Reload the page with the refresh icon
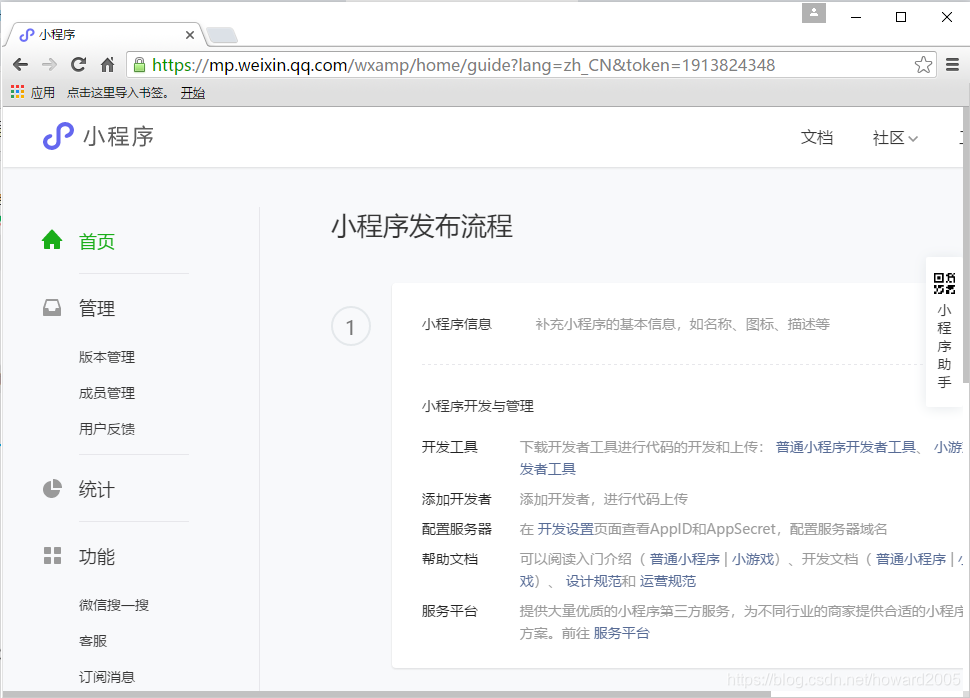Image resolution: width=970 pixels, height=698 pixels. [78, 63]
